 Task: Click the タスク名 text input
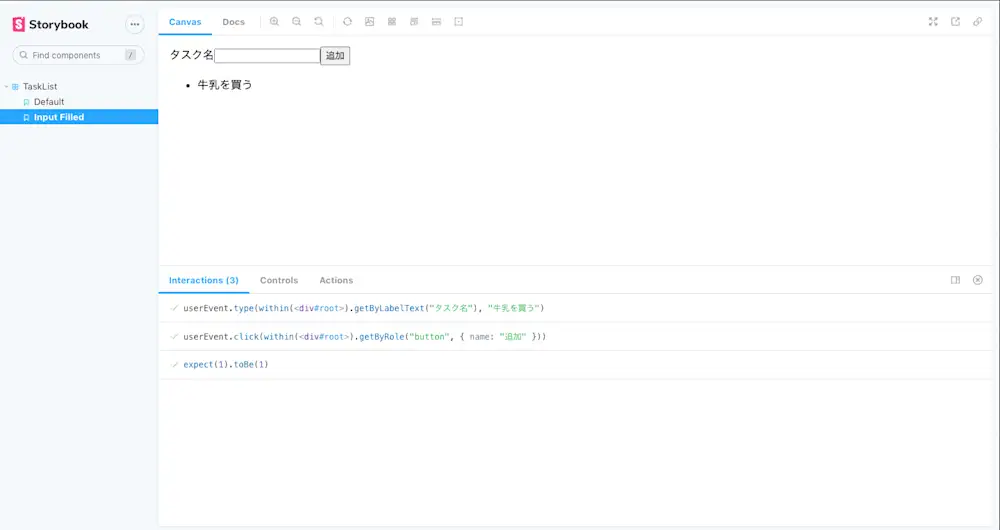[267, 55]
